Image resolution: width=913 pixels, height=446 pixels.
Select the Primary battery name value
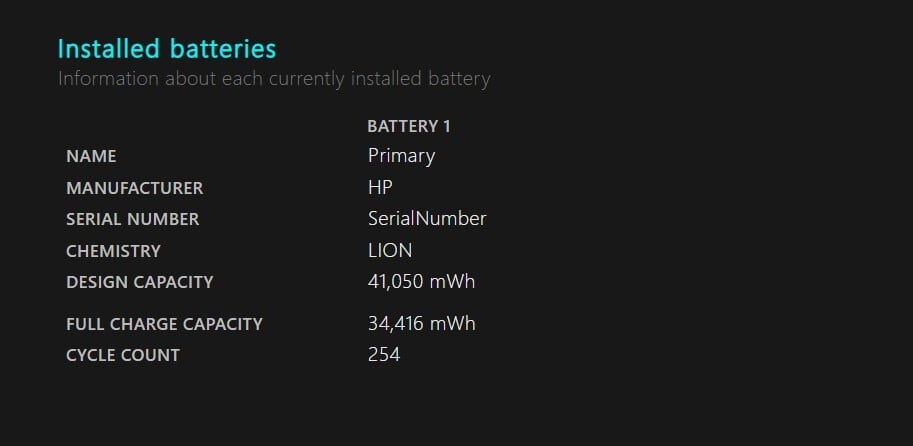point(401,155)
